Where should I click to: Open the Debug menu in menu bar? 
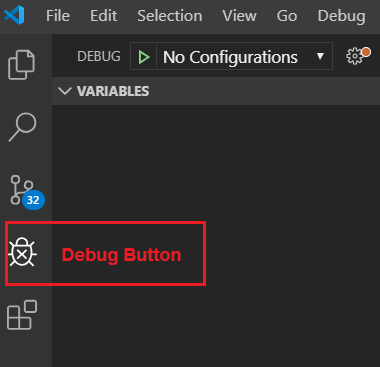click(x=341, y=17)
